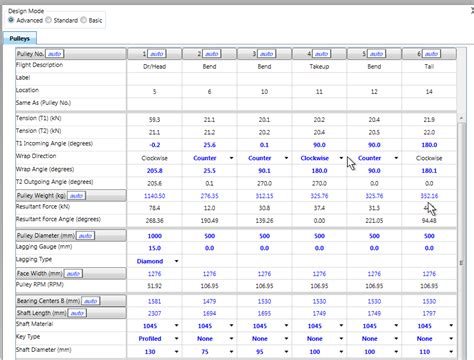
Task: Click the auto button beside Pulley No.
Action: click(x=54, y=54)
